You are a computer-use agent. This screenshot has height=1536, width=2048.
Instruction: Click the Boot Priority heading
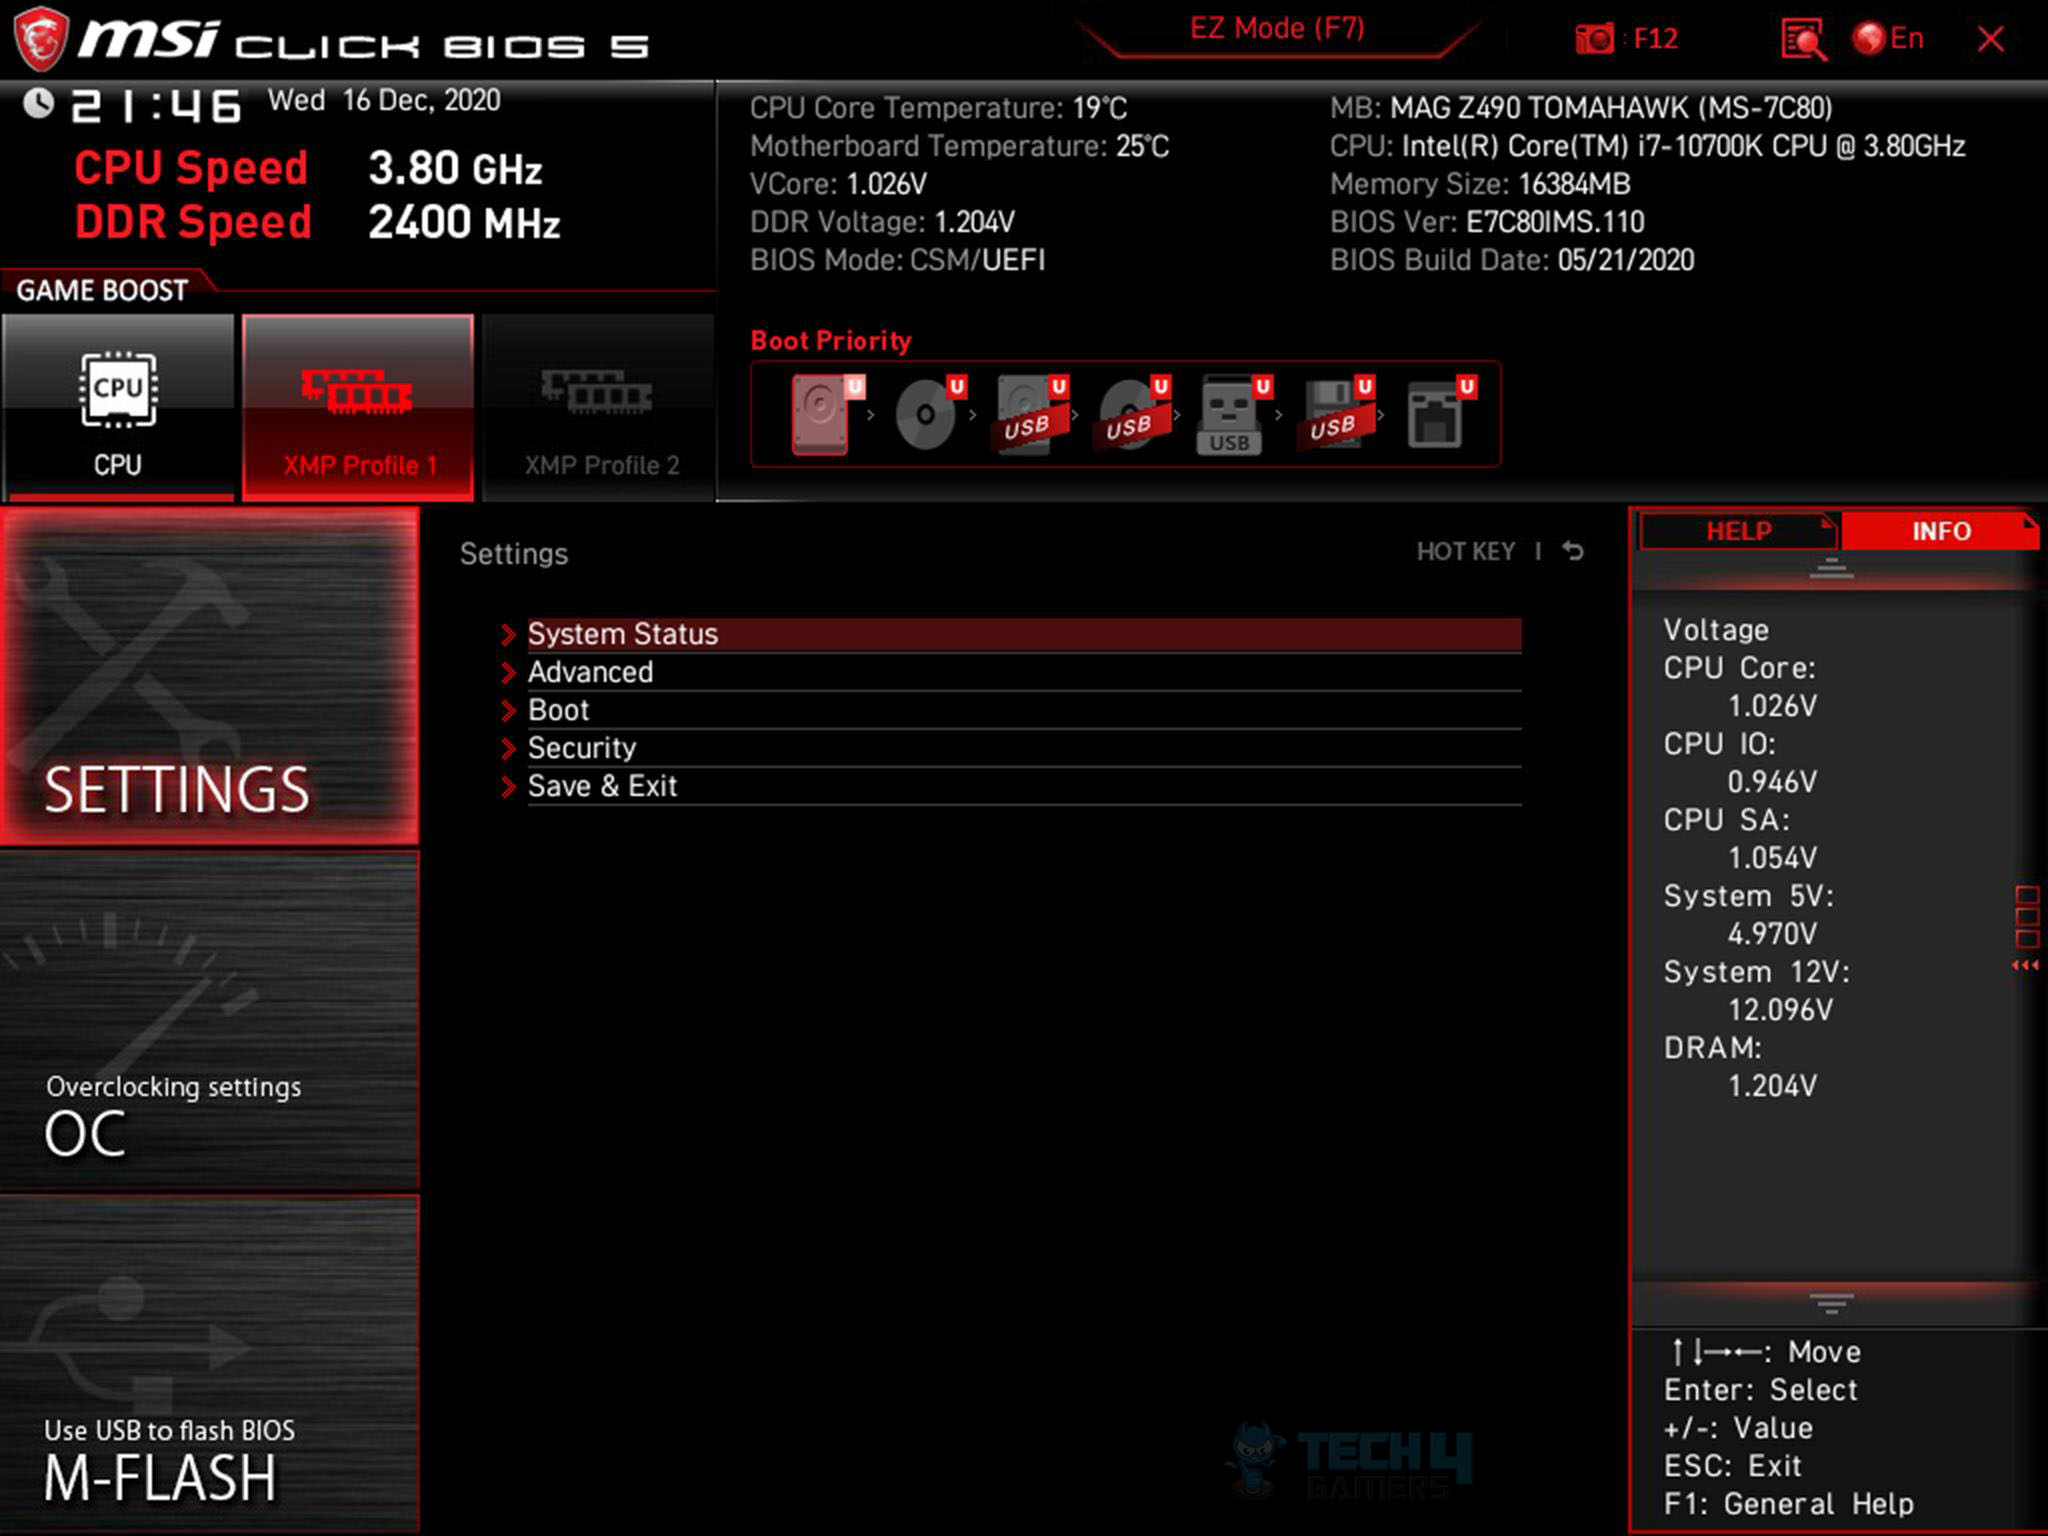click(x=831, y=341)
